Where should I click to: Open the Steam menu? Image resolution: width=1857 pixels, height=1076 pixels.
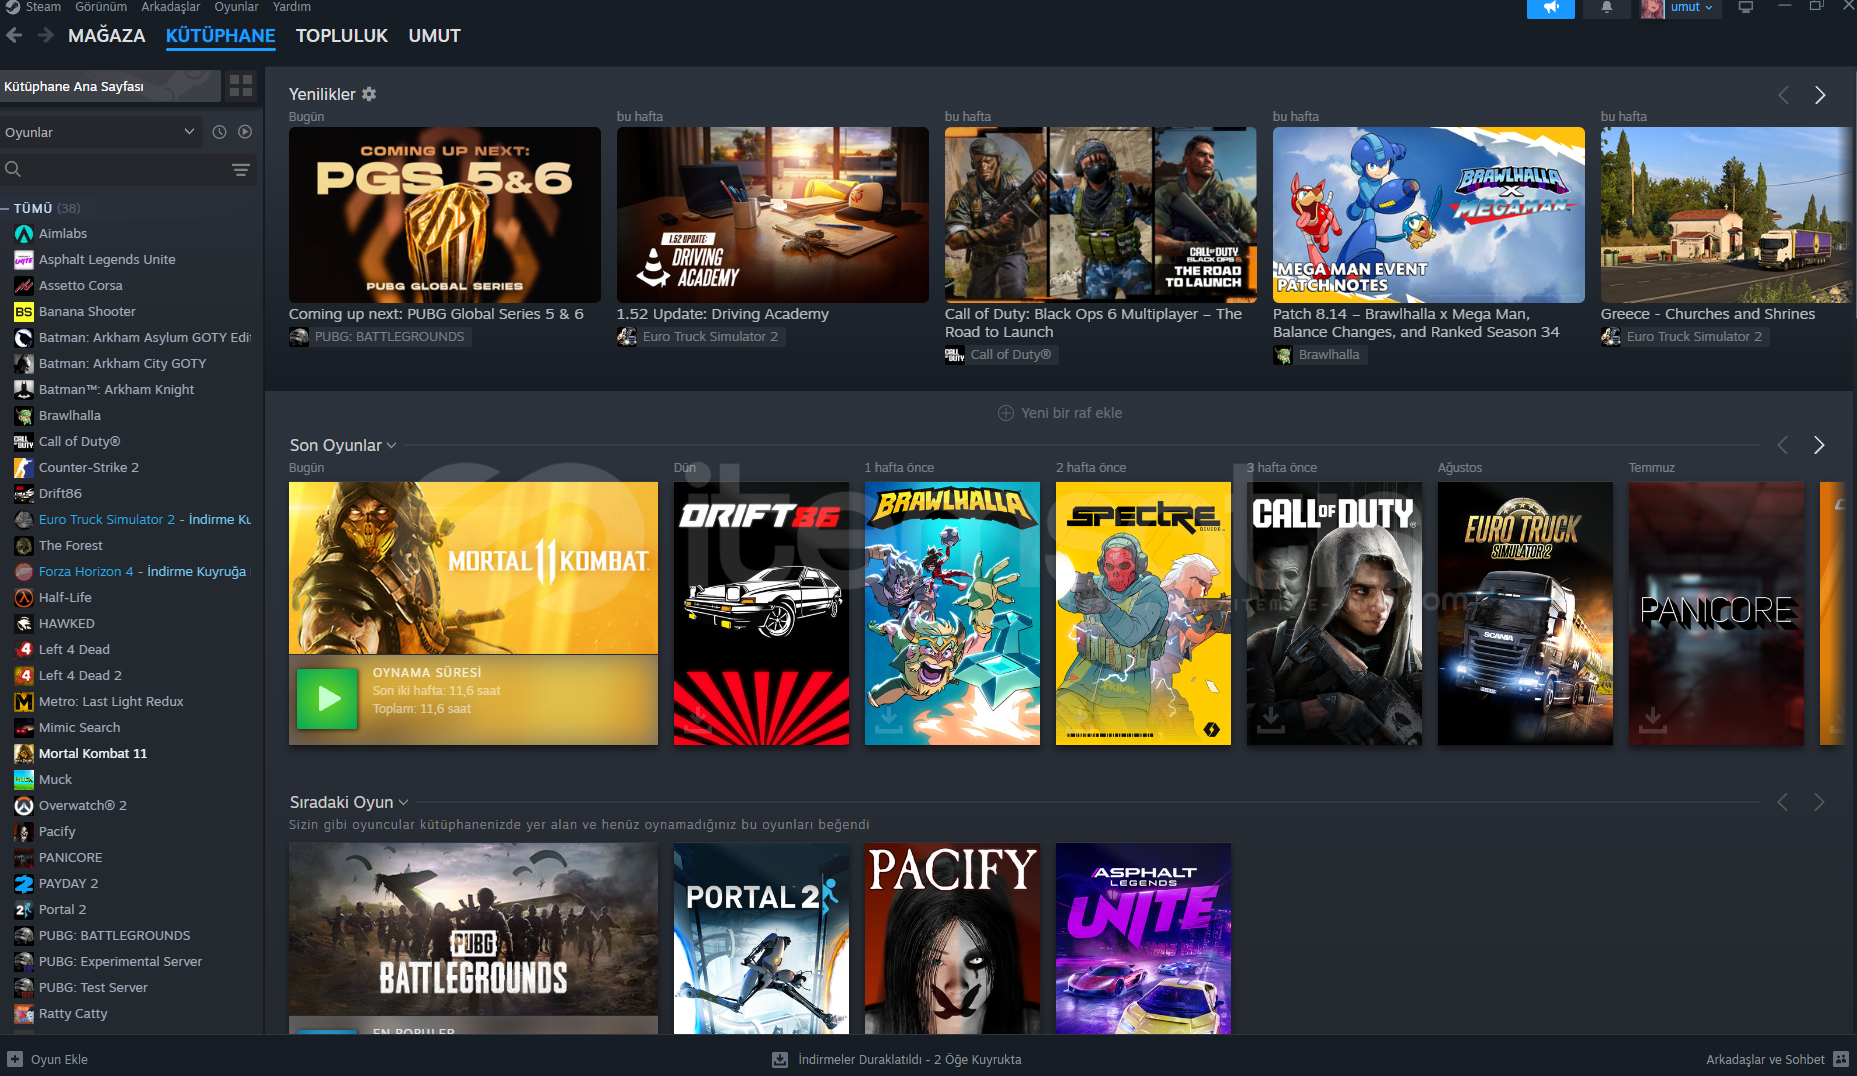pos(43,7)
